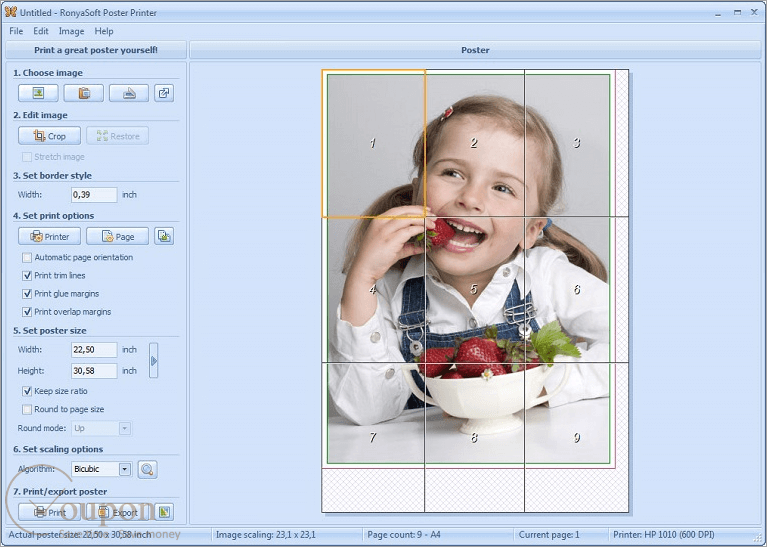Click the poster Height field 30,58
The image size is (767, 547).
[x=94, y=371]
